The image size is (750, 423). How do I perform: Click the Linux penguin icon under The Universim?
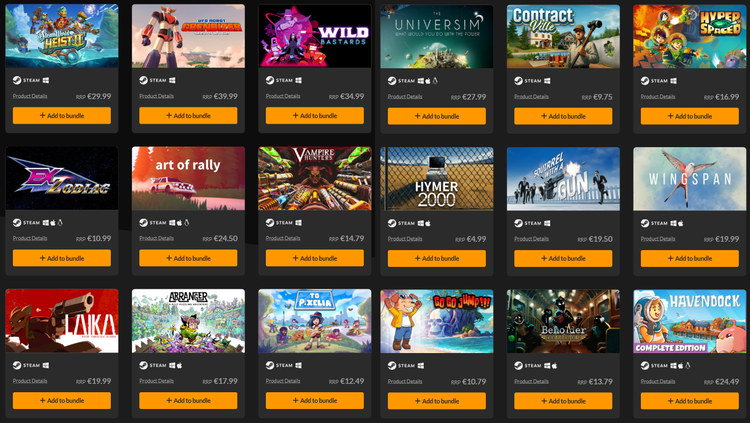pos(435,81)
